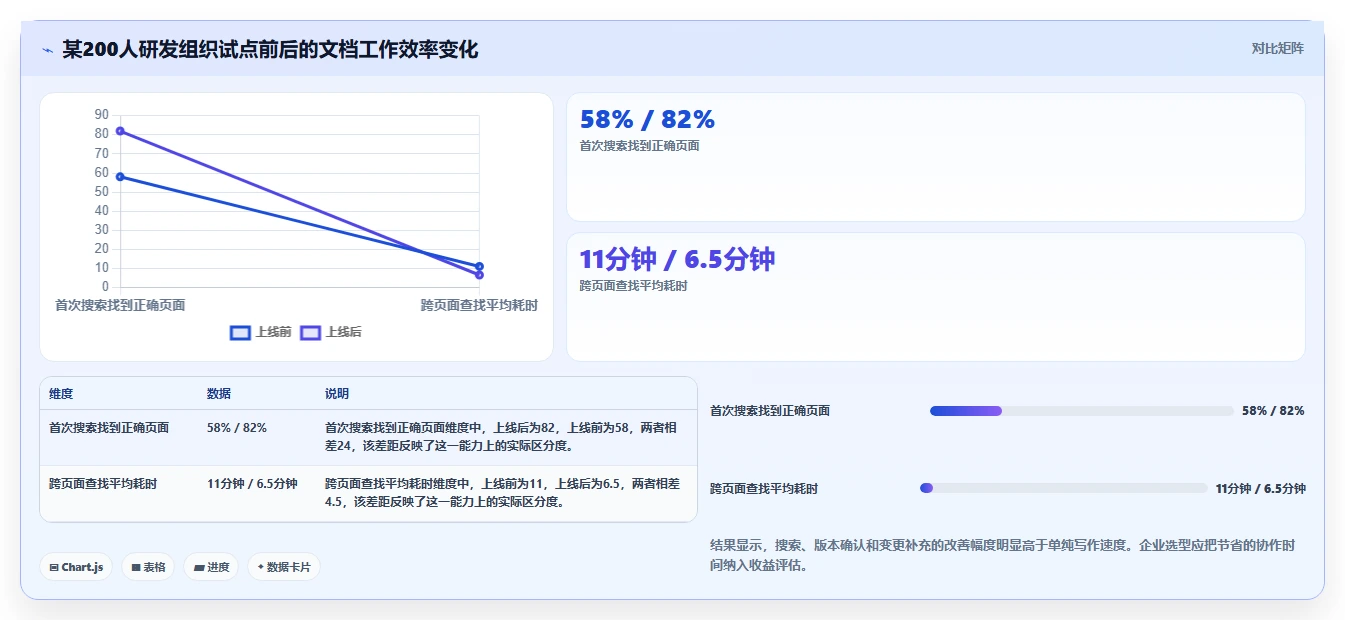Click x-axis label 跨页面查找平均耗时
This screenshot has width=1345, height=620.
click(x=479, y=305)
